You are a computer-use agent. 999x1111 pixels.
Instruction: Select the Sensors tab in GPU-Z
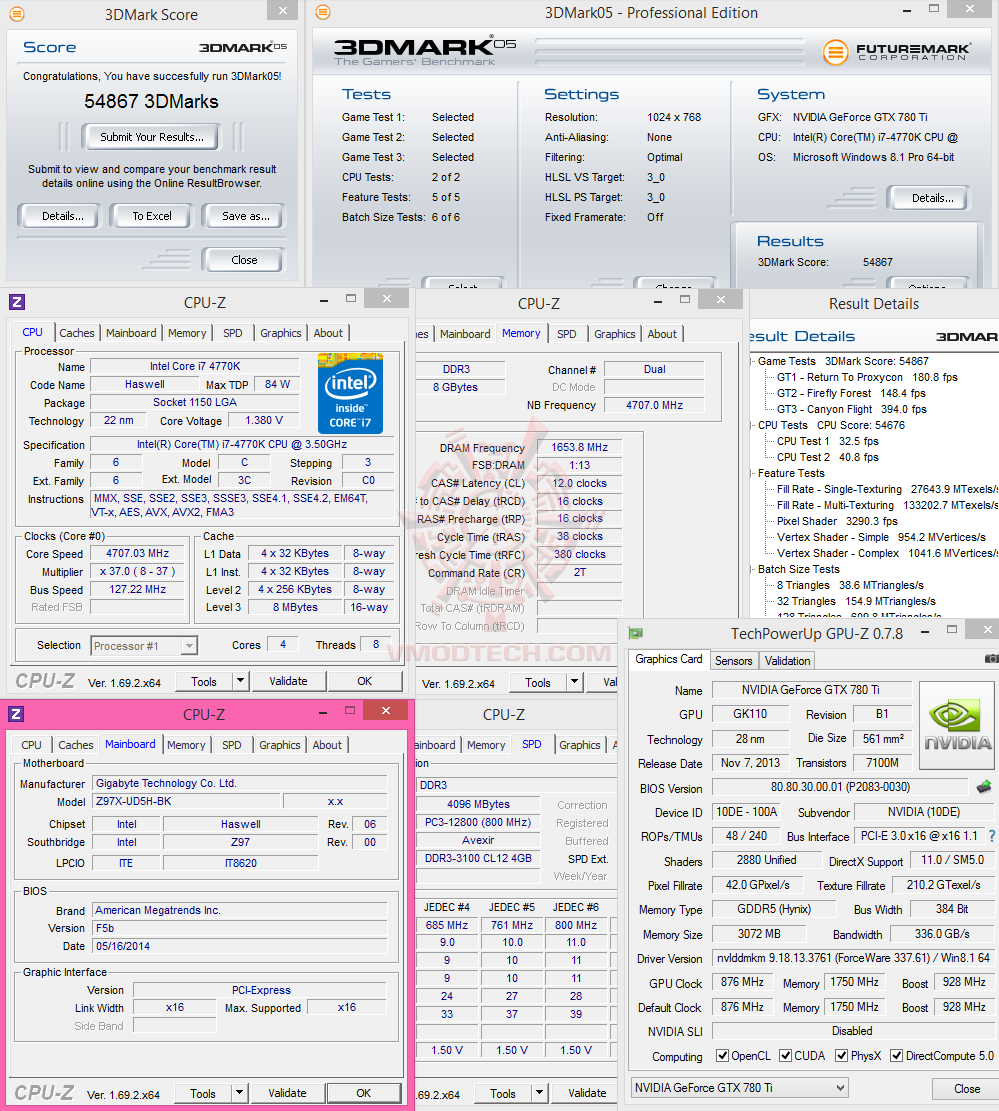pos(733,660)
